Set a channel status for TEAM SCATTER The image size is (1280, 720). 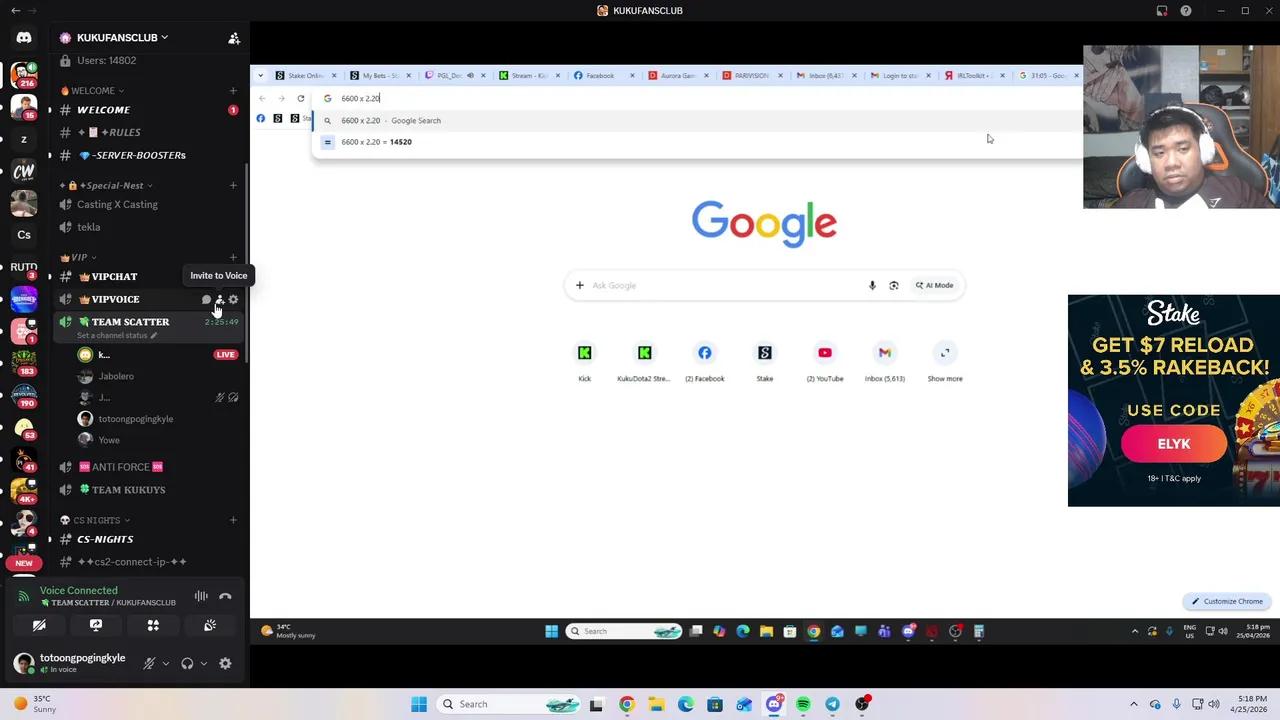point(117,335)
